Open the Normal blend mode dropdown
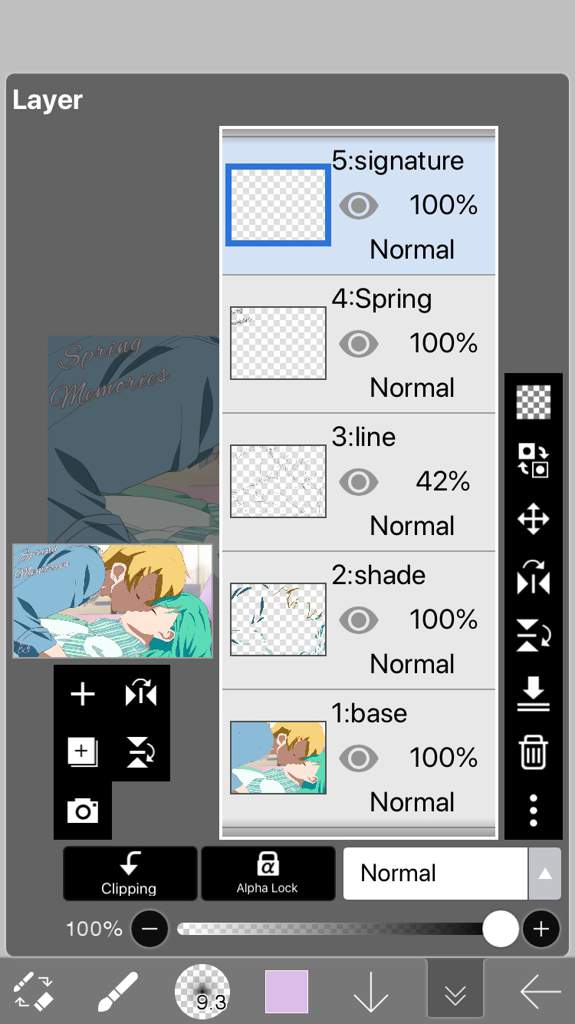 coord(435,873)
